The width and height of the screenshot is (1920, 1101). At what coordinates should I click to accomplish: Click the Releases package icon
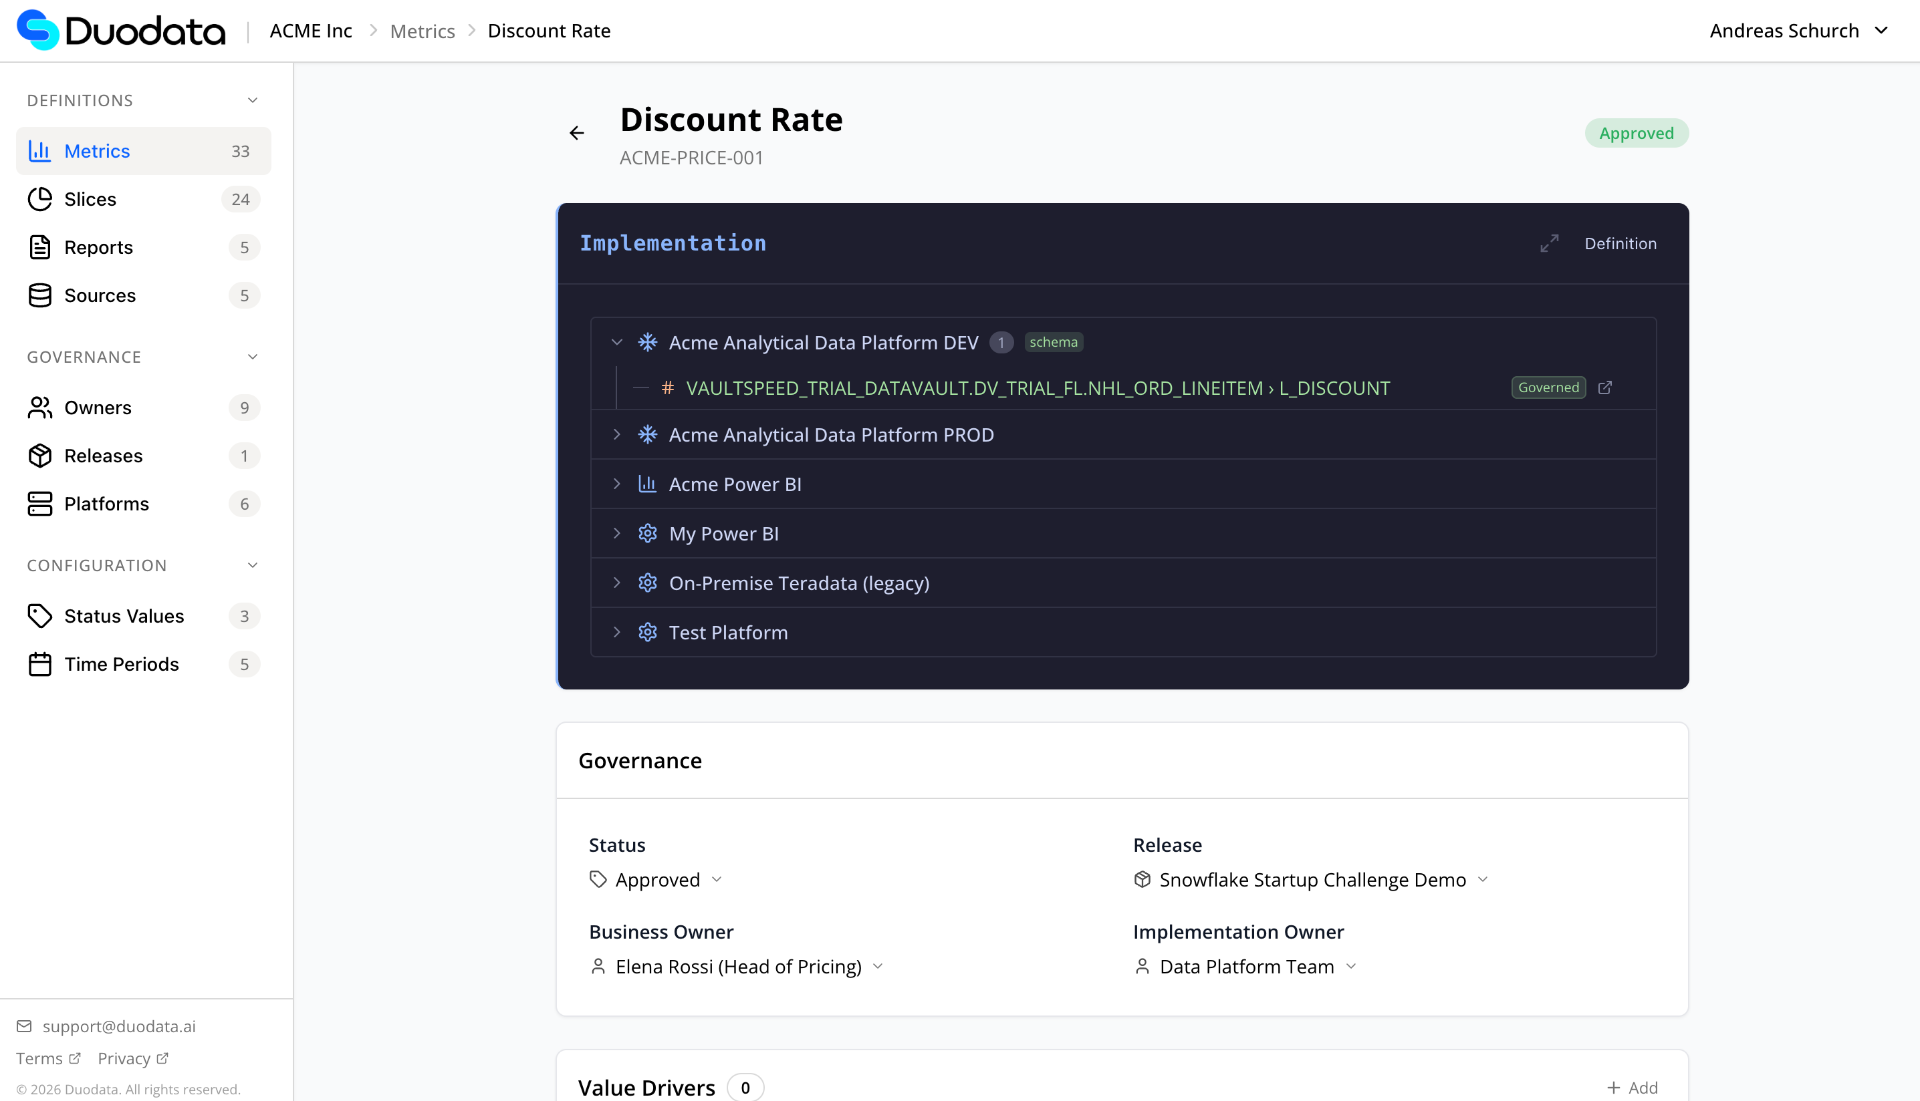pyautogui.click(x=40, y=456)
